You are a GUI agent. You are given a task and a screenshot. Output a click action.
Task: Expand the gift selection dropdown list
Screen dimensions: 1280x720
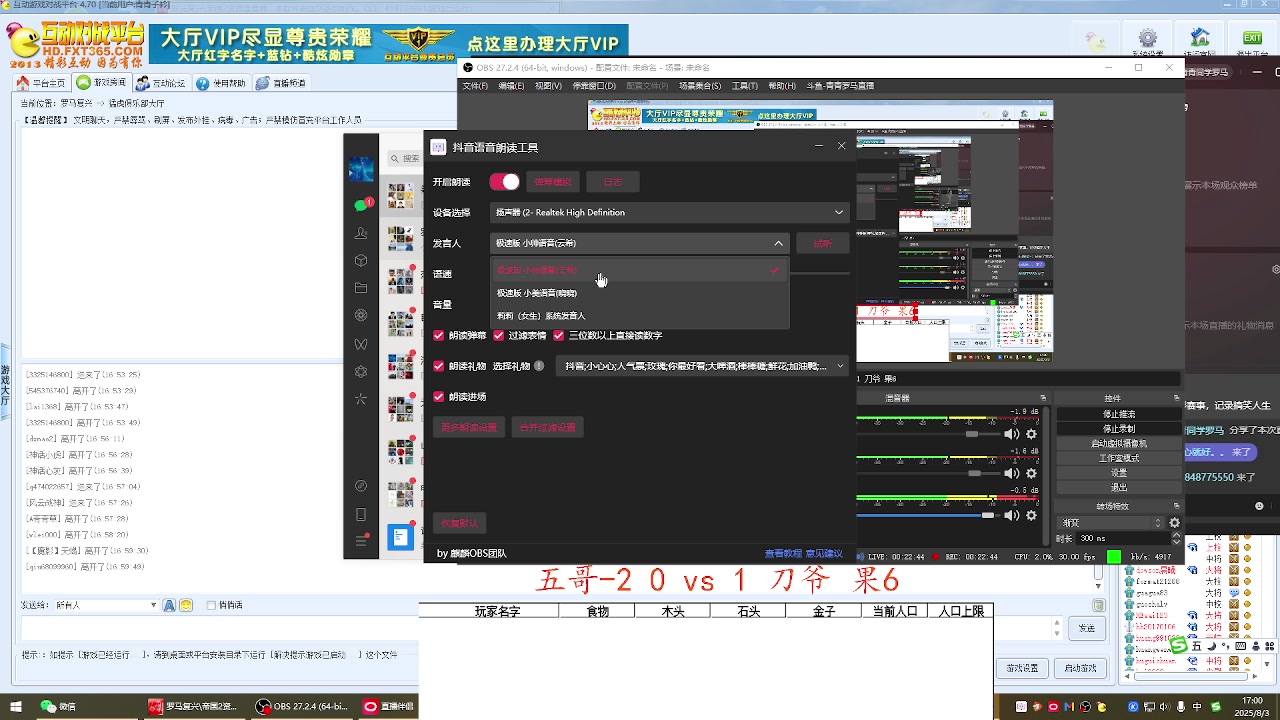(703, 366)
